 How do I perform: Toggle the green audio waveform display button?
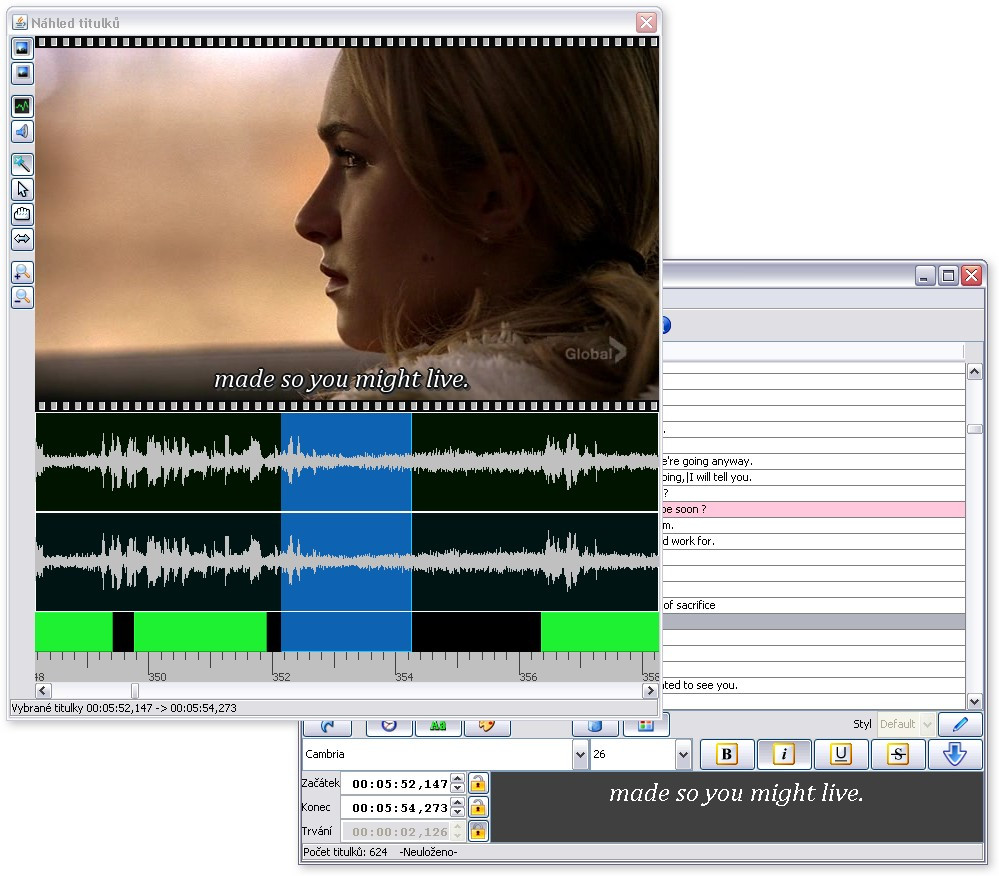(x=22, y=106)
